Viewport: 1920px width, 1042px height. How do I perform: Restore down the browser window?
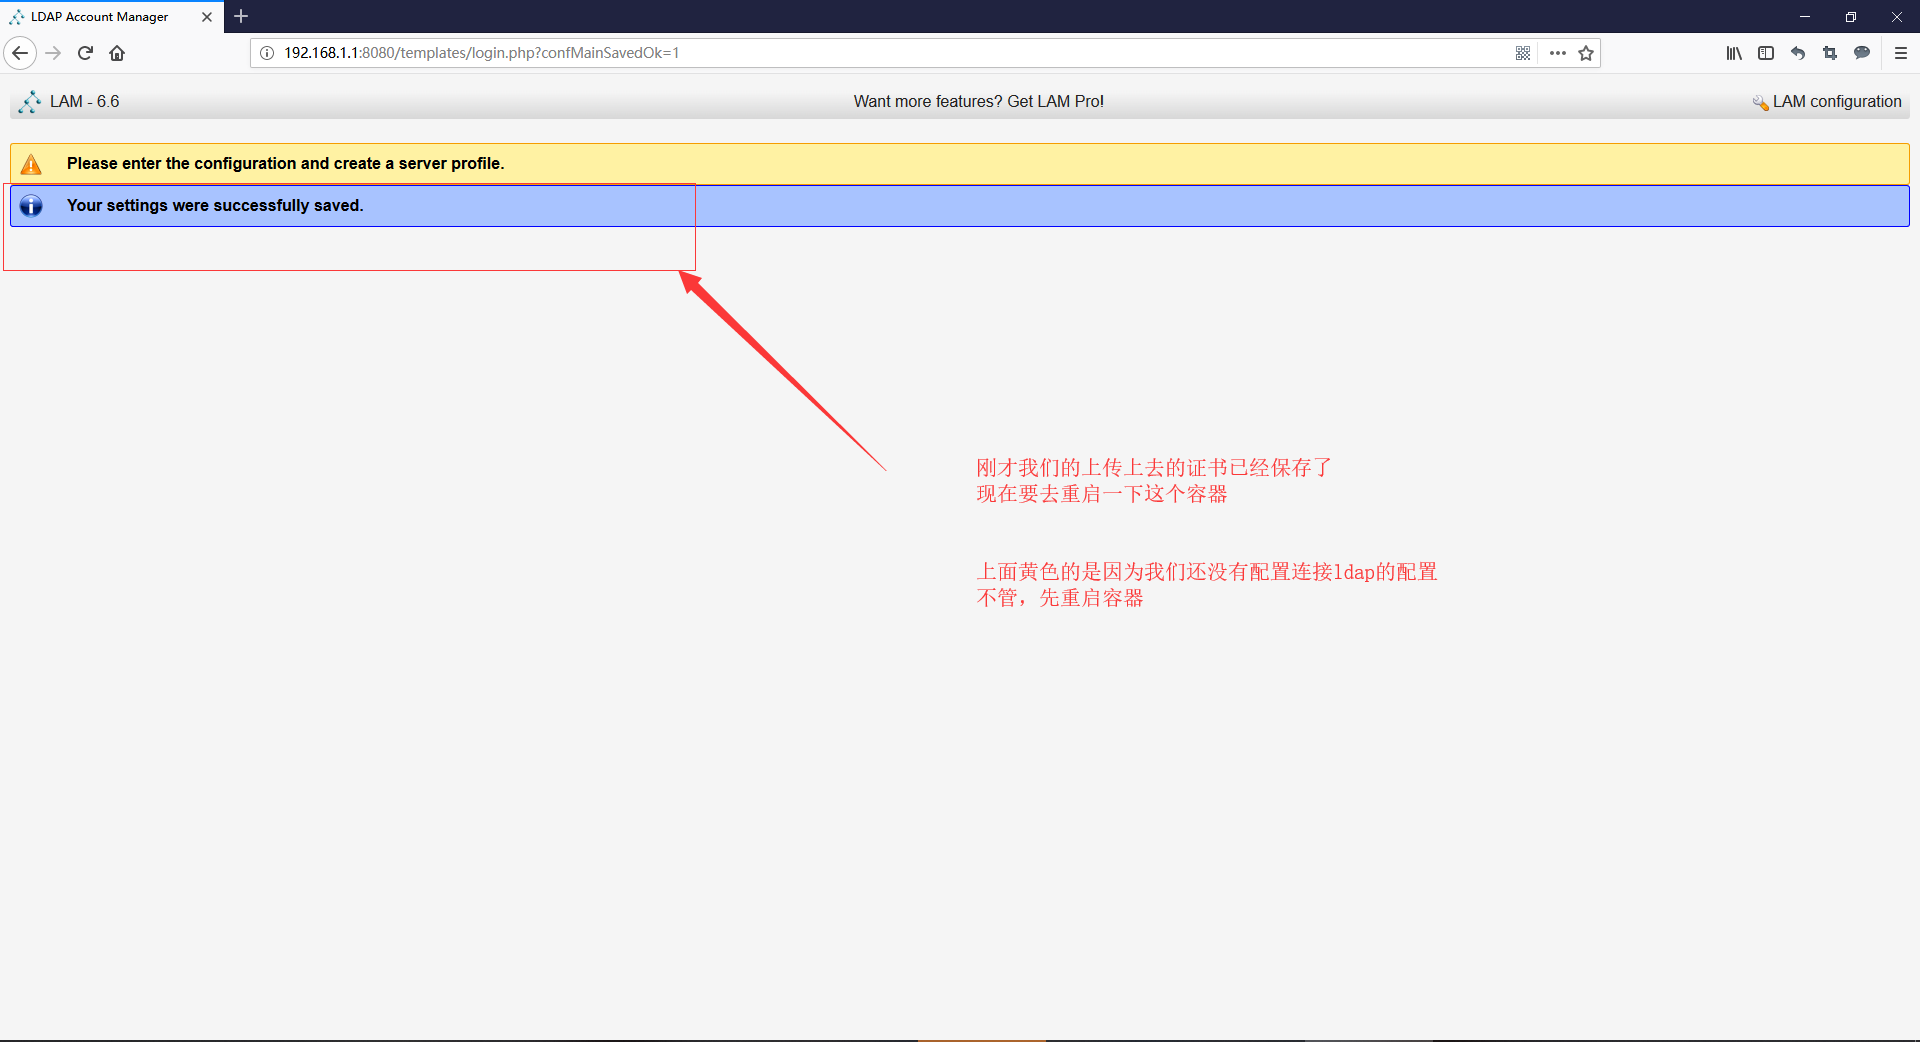[x=1851, y=16]
